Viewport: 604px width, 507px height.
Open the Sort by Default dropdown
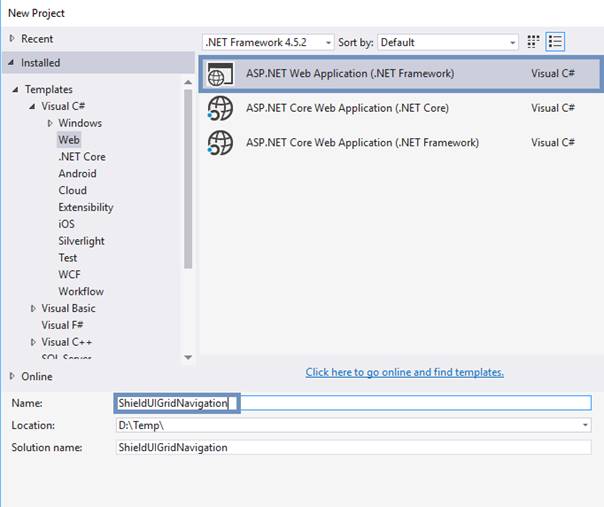(448, 42)
